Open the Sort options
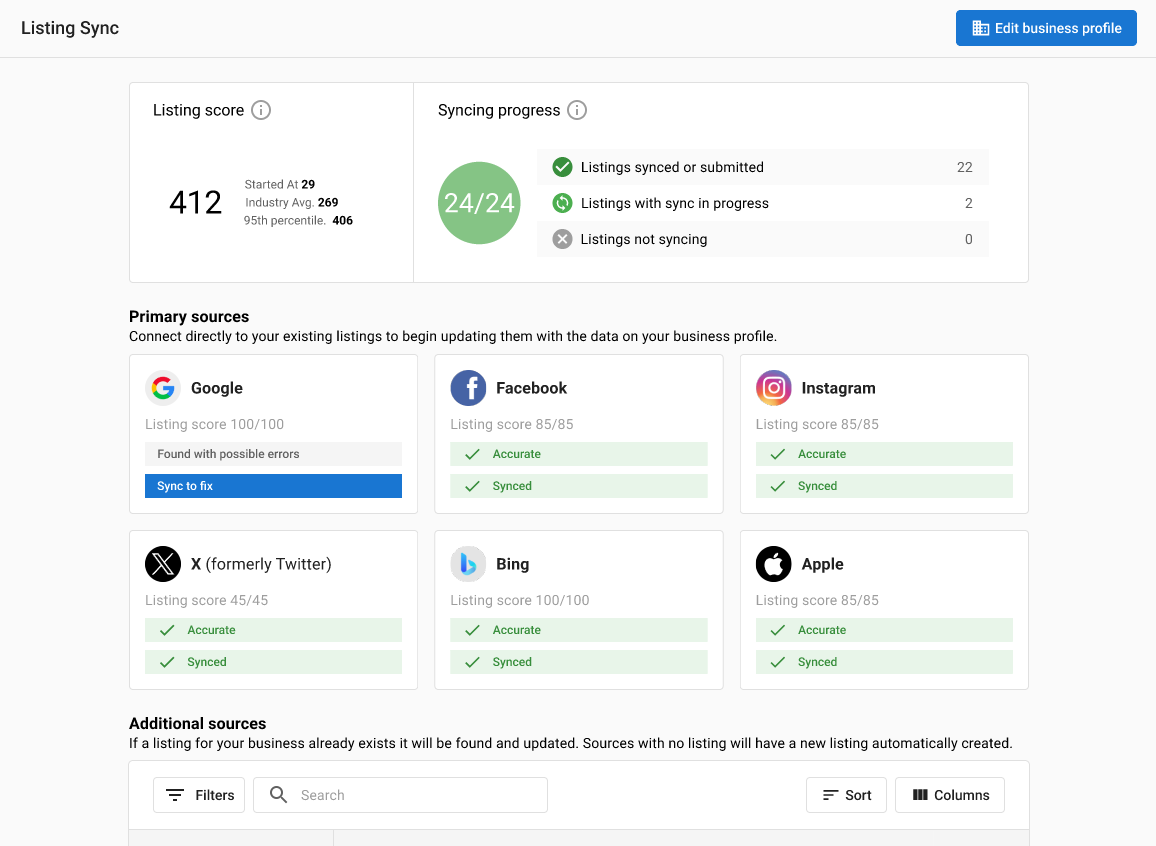The width and height of the screenshot is (1156, 846). coord(846,795)
